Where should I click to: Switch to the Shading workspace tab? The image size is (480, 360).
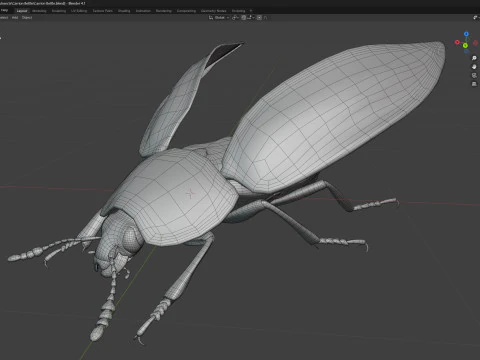pyautogui.click(x=124, y=11)
